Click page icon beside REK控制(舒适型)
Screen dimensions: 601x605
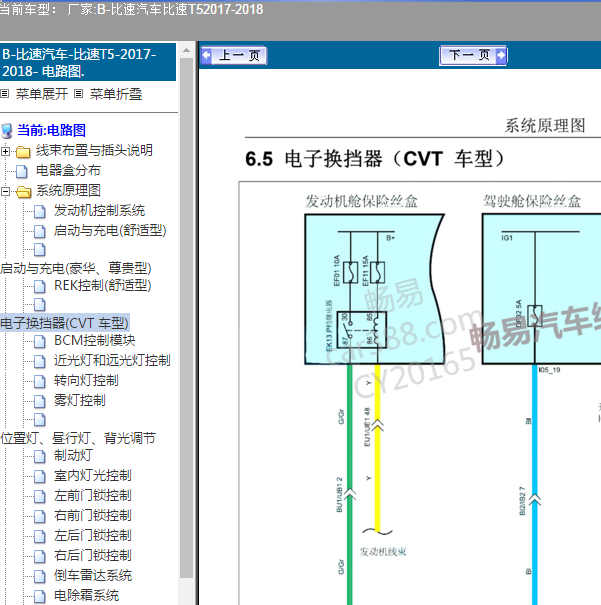(x=39, y=287)
